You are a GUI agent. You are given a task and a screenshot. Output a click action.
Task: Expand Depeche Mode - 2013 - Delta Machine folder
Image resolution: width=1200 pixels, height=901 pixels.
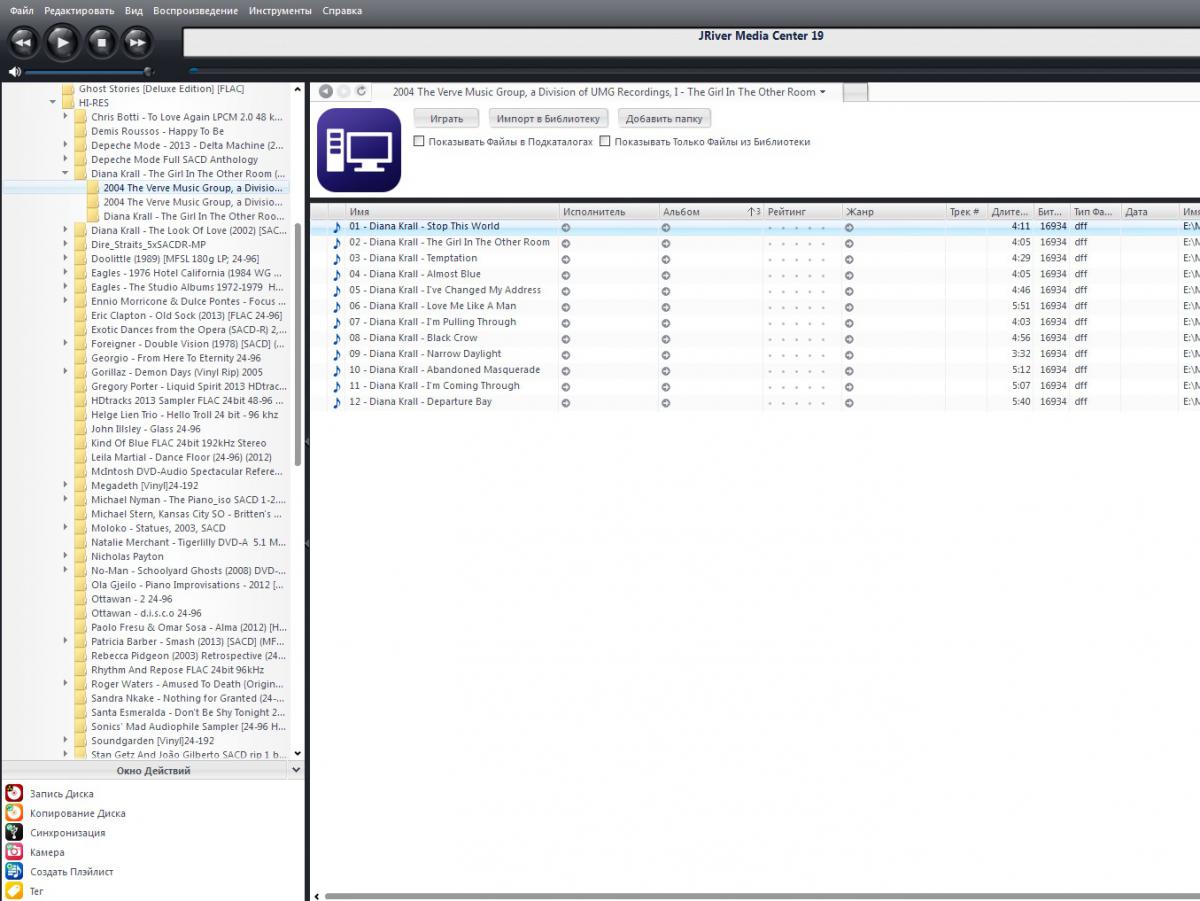tap(66, 145)
